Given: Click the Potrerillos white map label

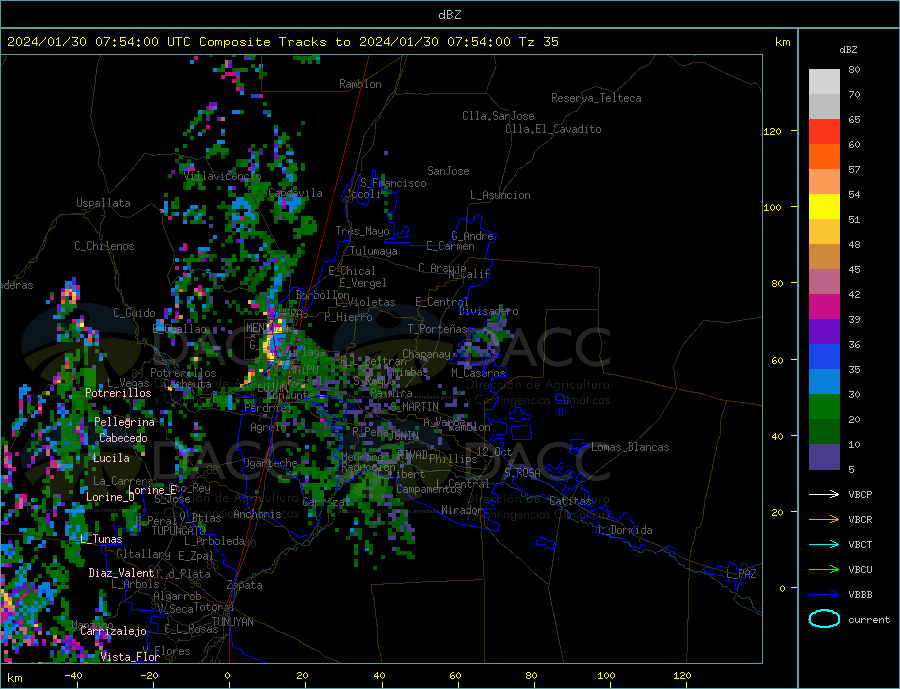Looking at the screenshot, I should [x=118, y=393].
